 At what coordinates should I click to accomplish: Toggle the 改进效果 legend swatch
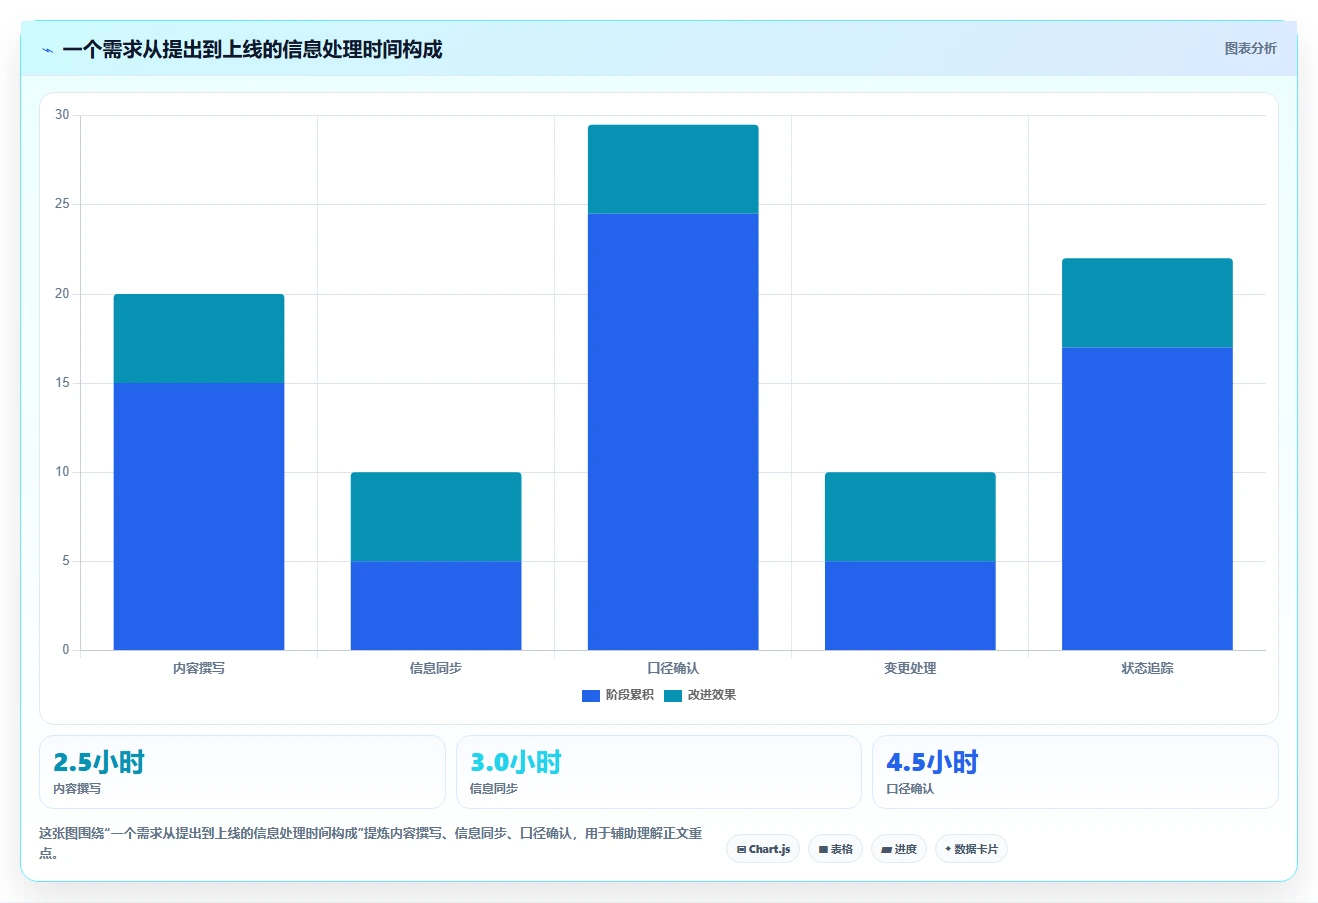672,696
